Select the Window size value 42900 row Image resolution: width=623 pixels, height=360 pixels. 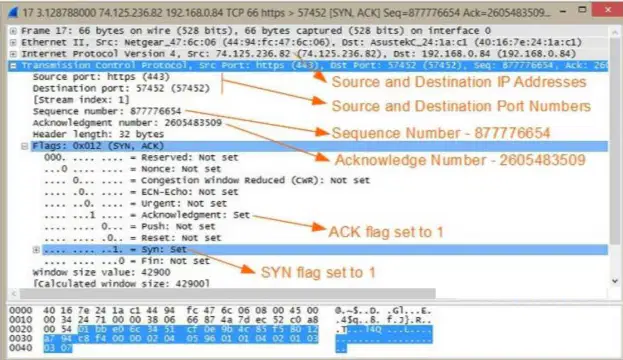click(101, 273)
